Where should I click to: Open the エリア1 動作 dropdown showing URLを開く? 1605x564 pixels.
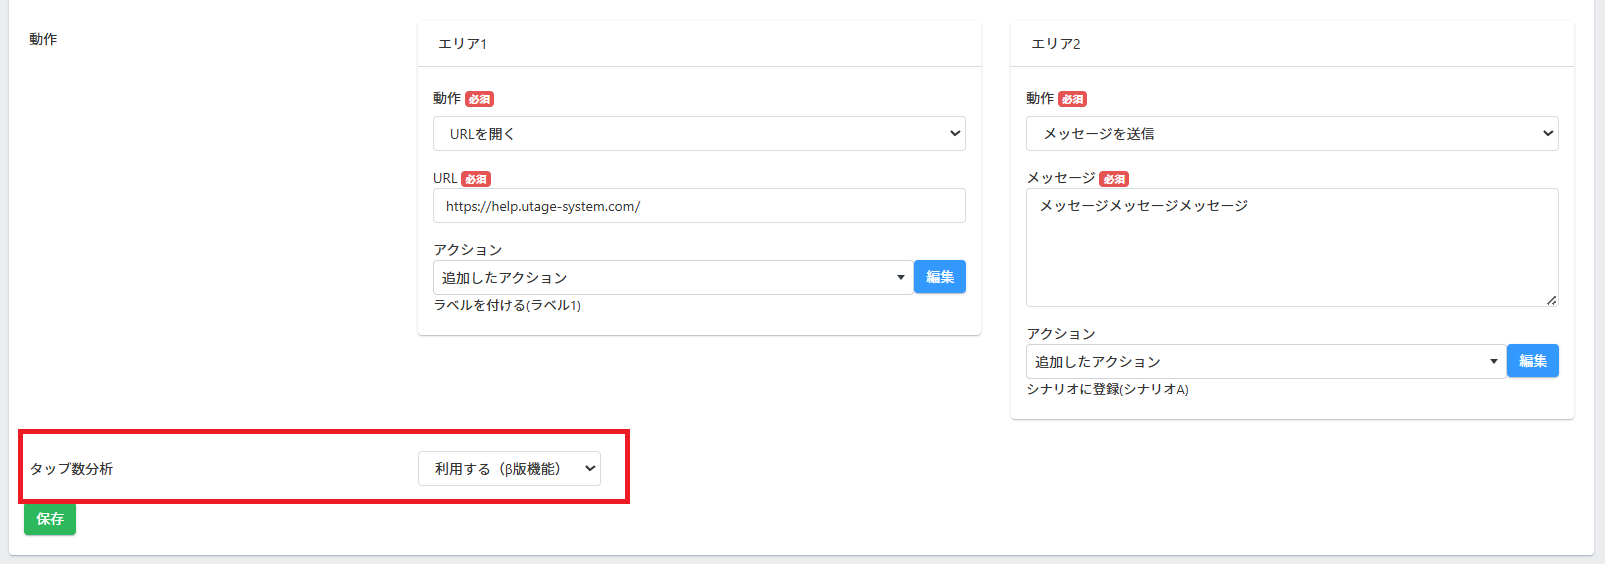(x=699, y=133)
